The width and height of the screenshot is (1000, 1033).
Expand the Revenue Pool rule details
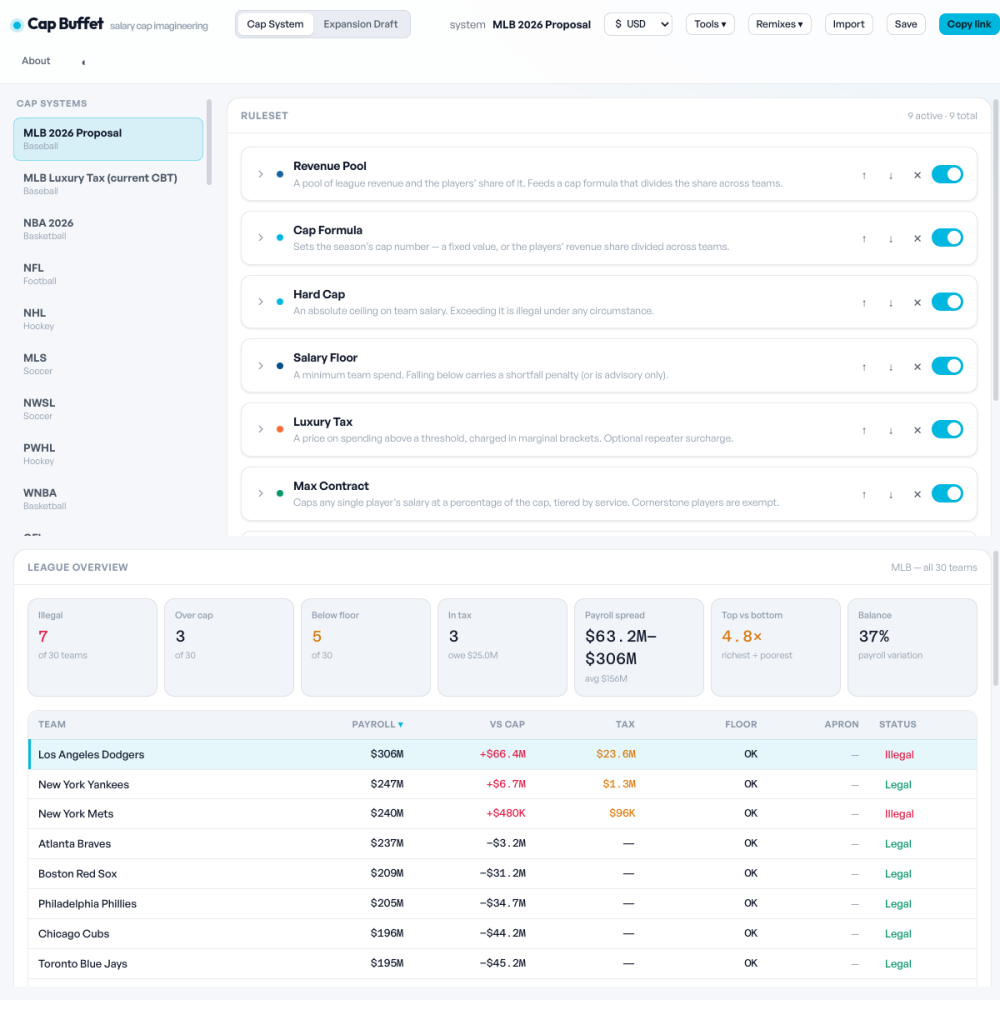[x=261, y=175]
